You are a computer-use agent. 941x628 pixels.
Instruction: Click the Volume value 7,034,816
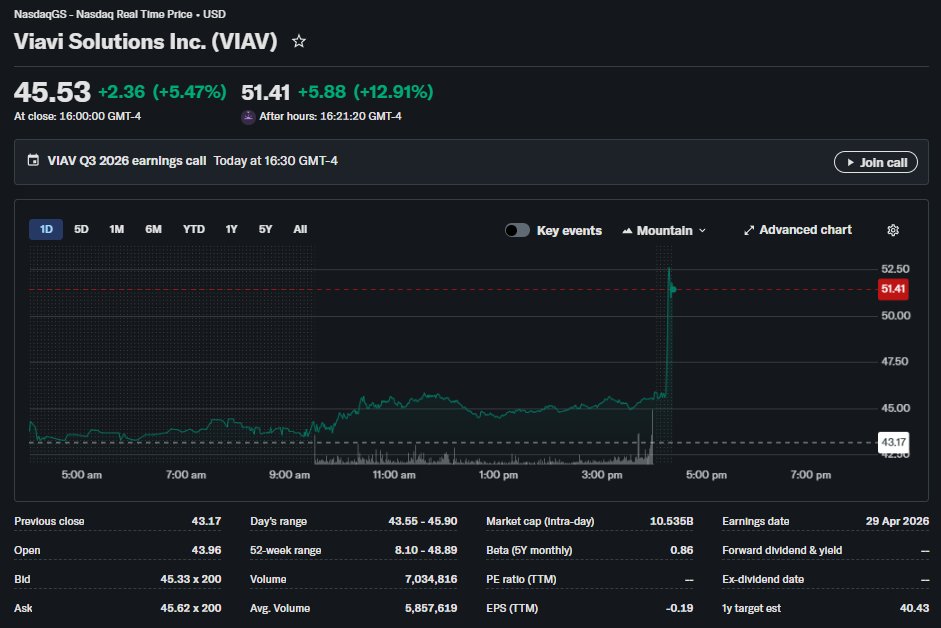point(431,579)
